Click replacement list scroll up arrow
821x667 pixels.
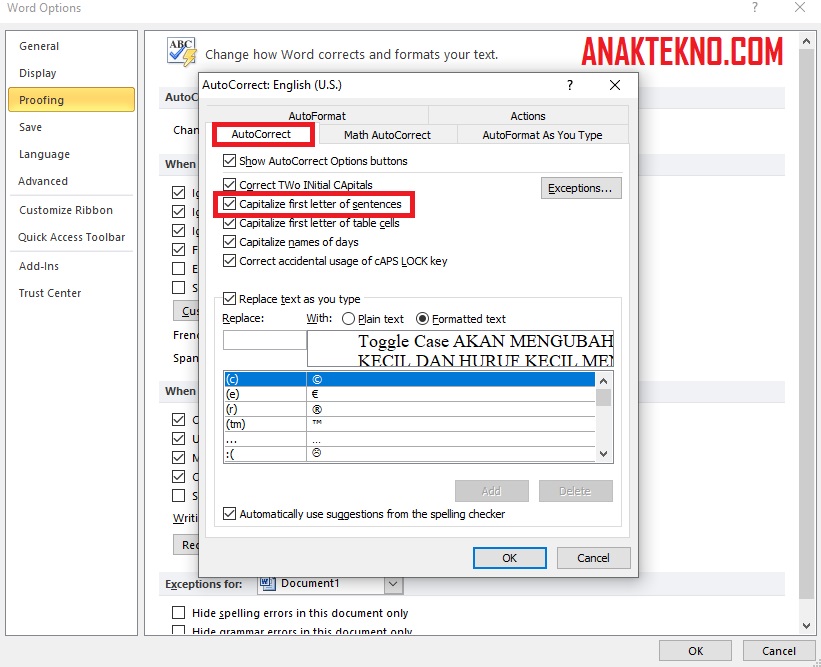(604, 381)
